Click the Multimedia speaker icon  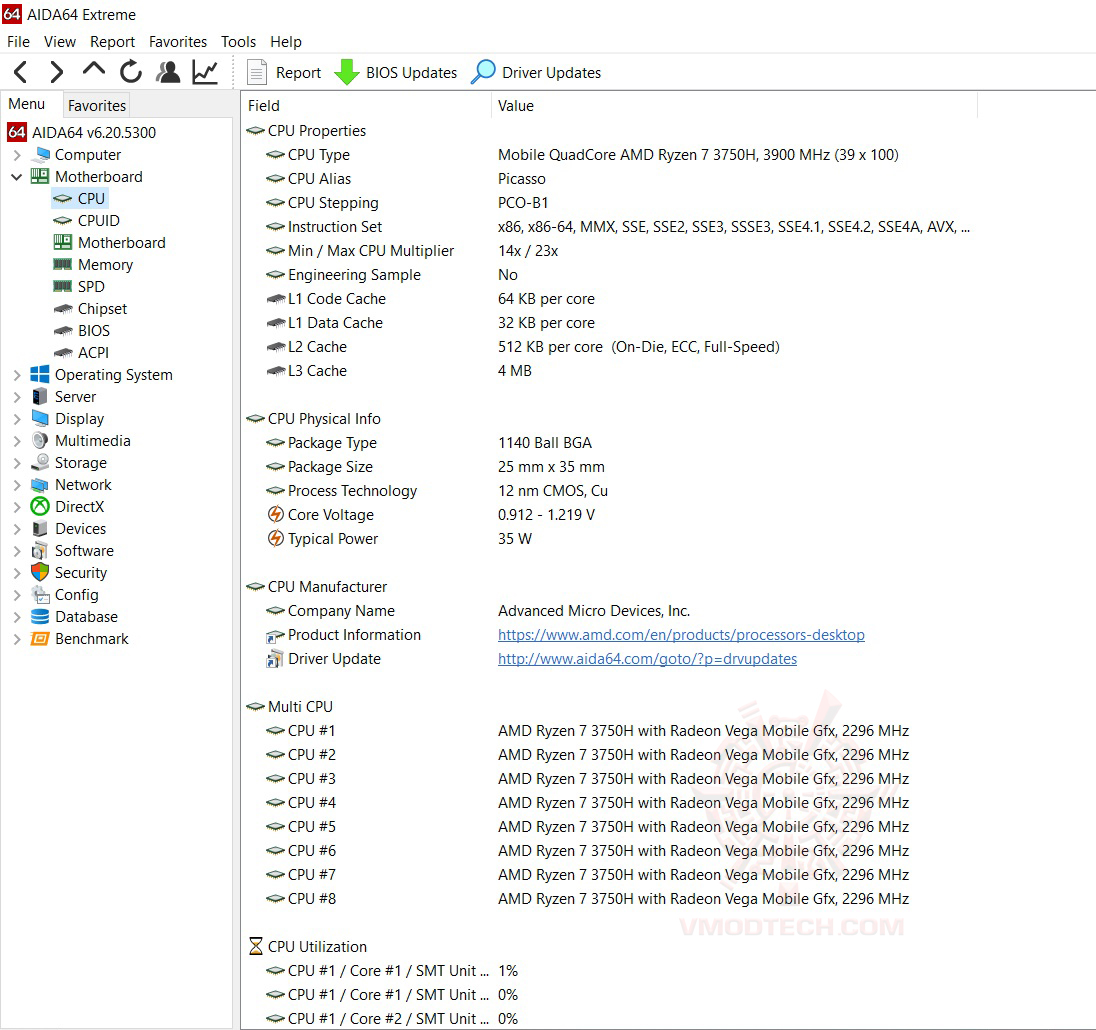click(x=40, y=440)
